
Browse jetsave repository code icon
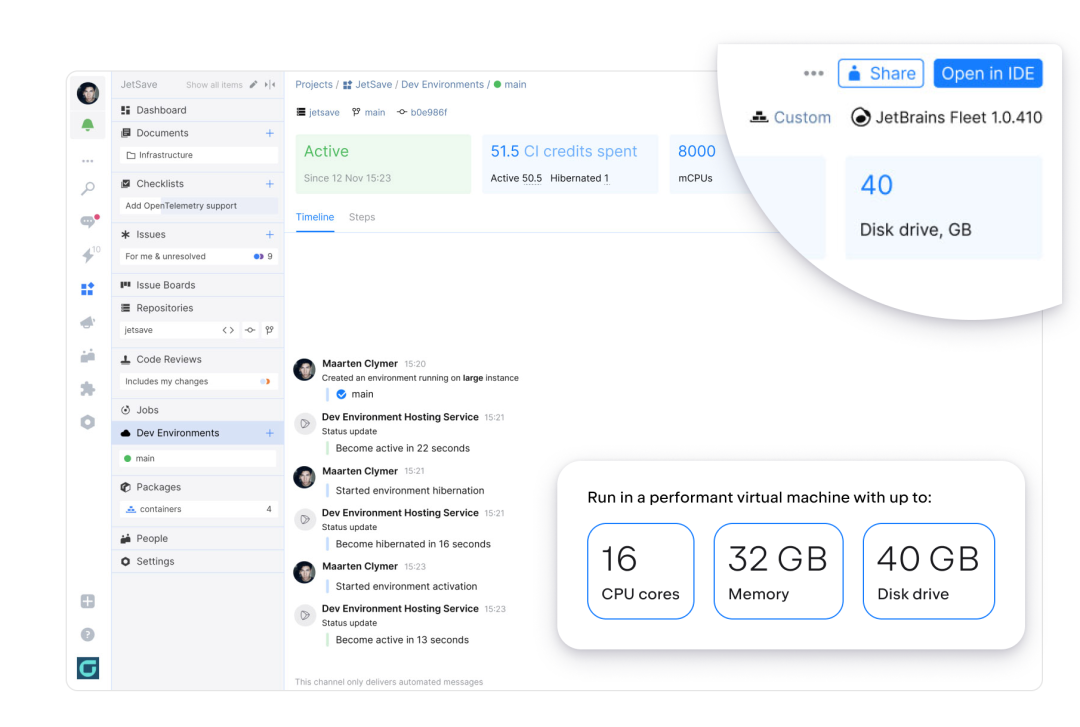click(228, 330)
